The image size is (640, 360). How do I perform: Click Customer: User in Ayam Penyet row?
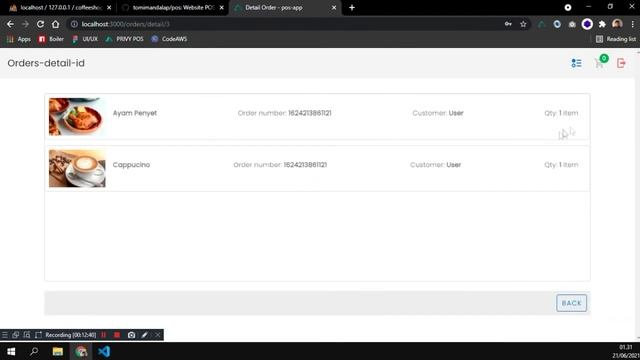[x=438, y=113]
